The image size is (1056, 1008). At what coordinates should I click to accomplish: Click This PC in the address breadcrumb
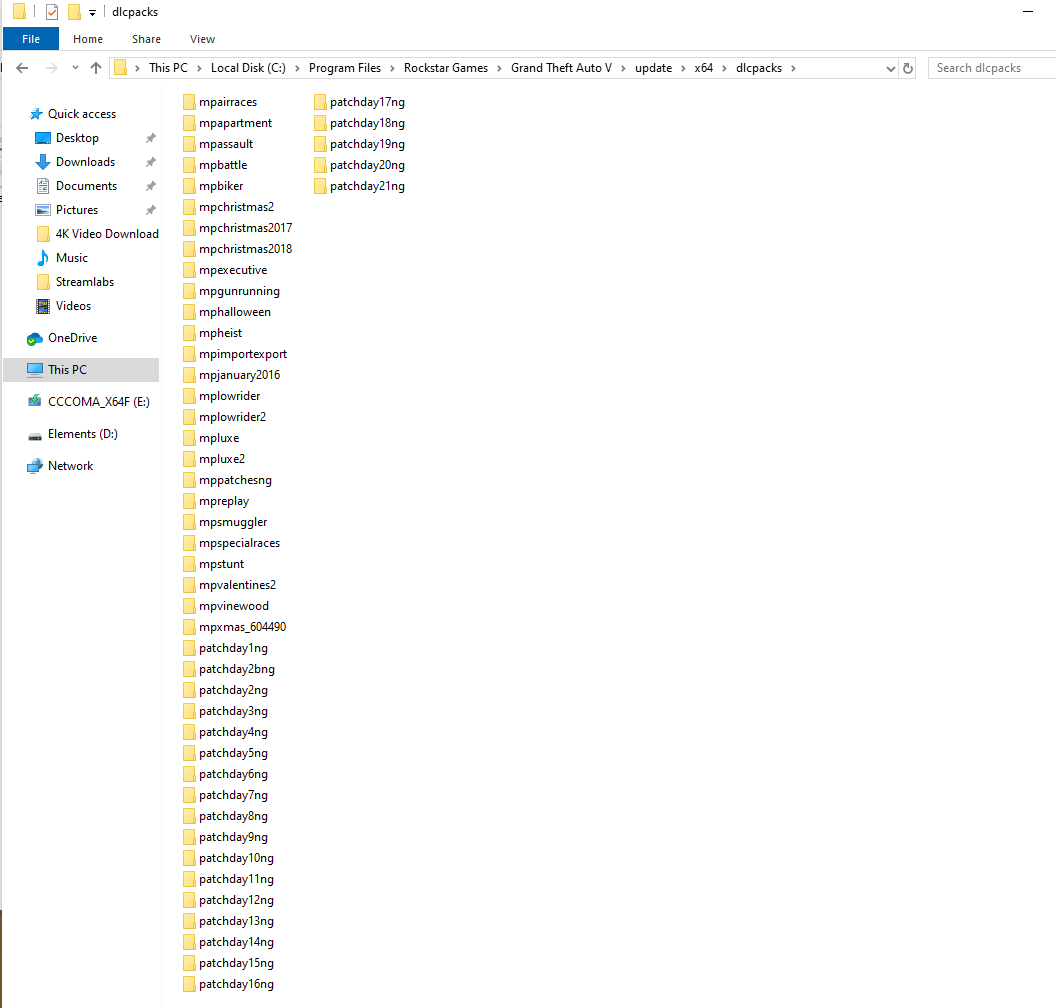pyautogui.click(x=168, y=68)
